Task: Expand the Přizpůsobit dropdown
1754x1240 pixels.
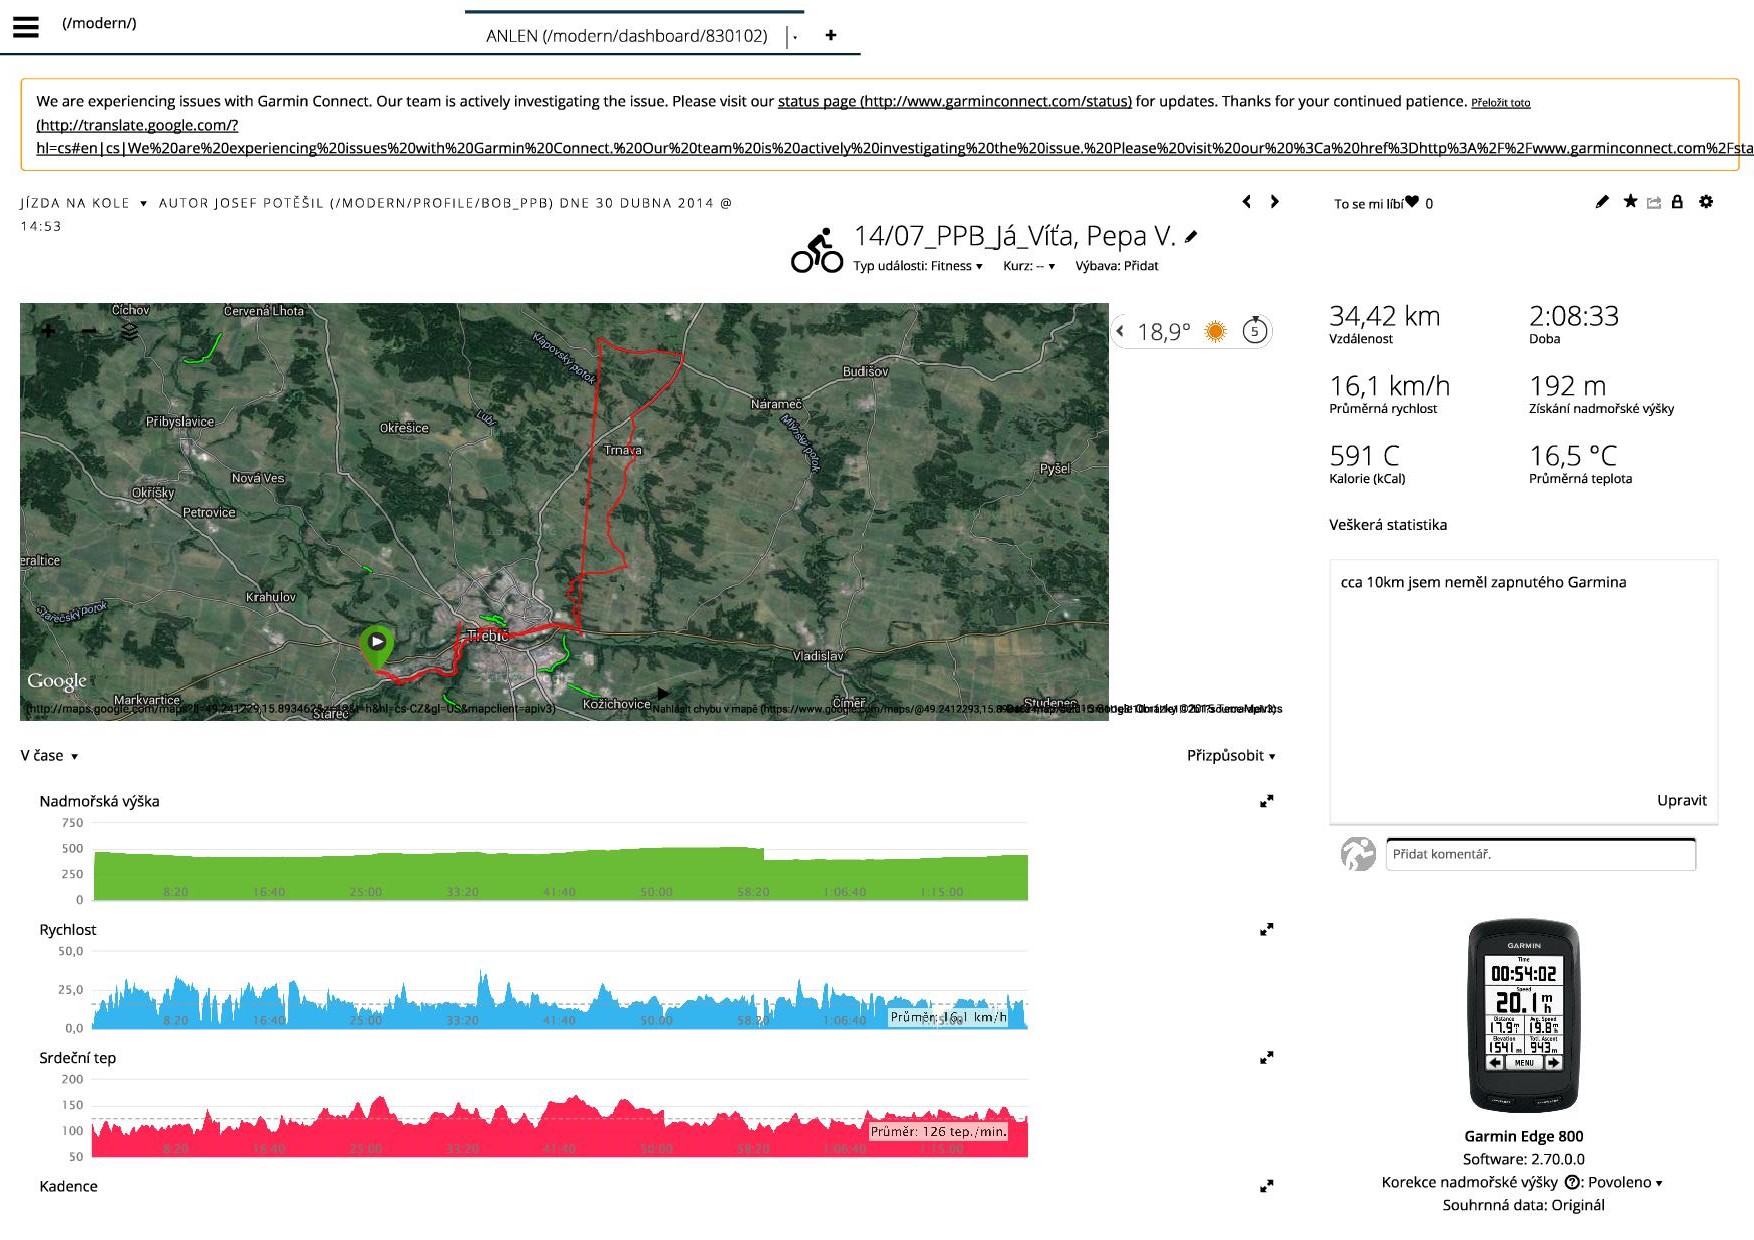Action: coord(1230,756)
